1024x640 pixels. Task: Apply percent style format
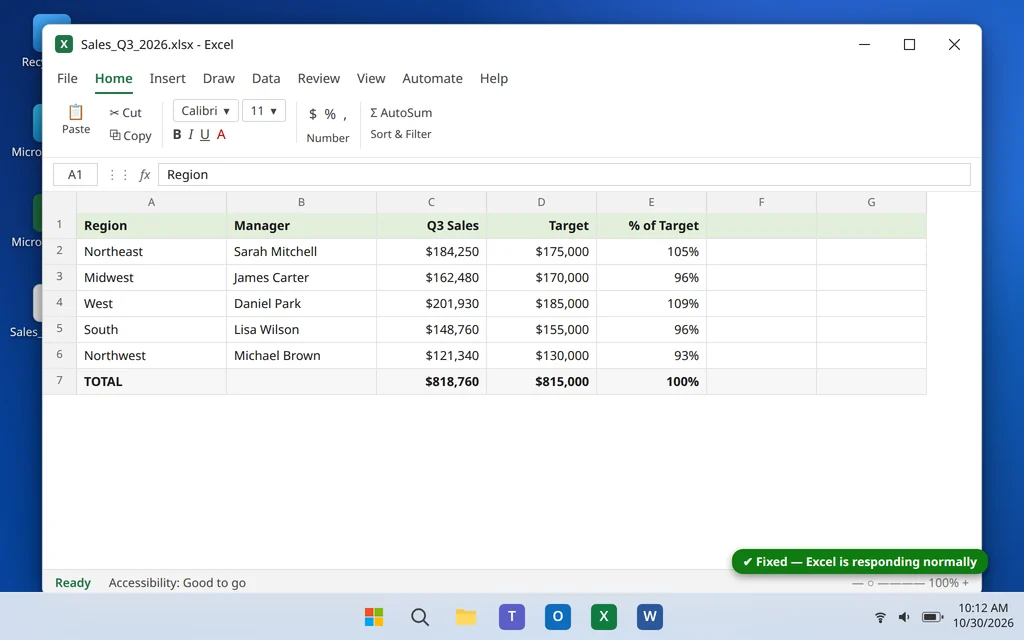330,114
